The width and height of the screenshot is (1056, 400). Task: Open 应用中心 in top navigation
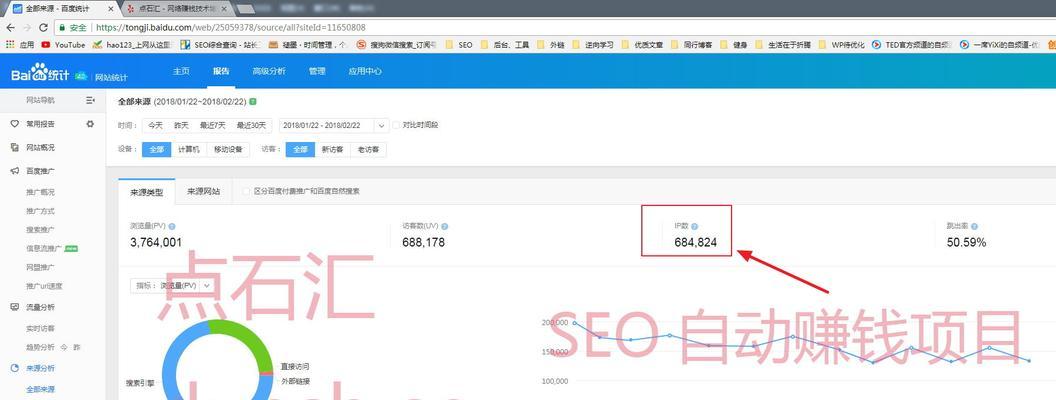point(365,71)
